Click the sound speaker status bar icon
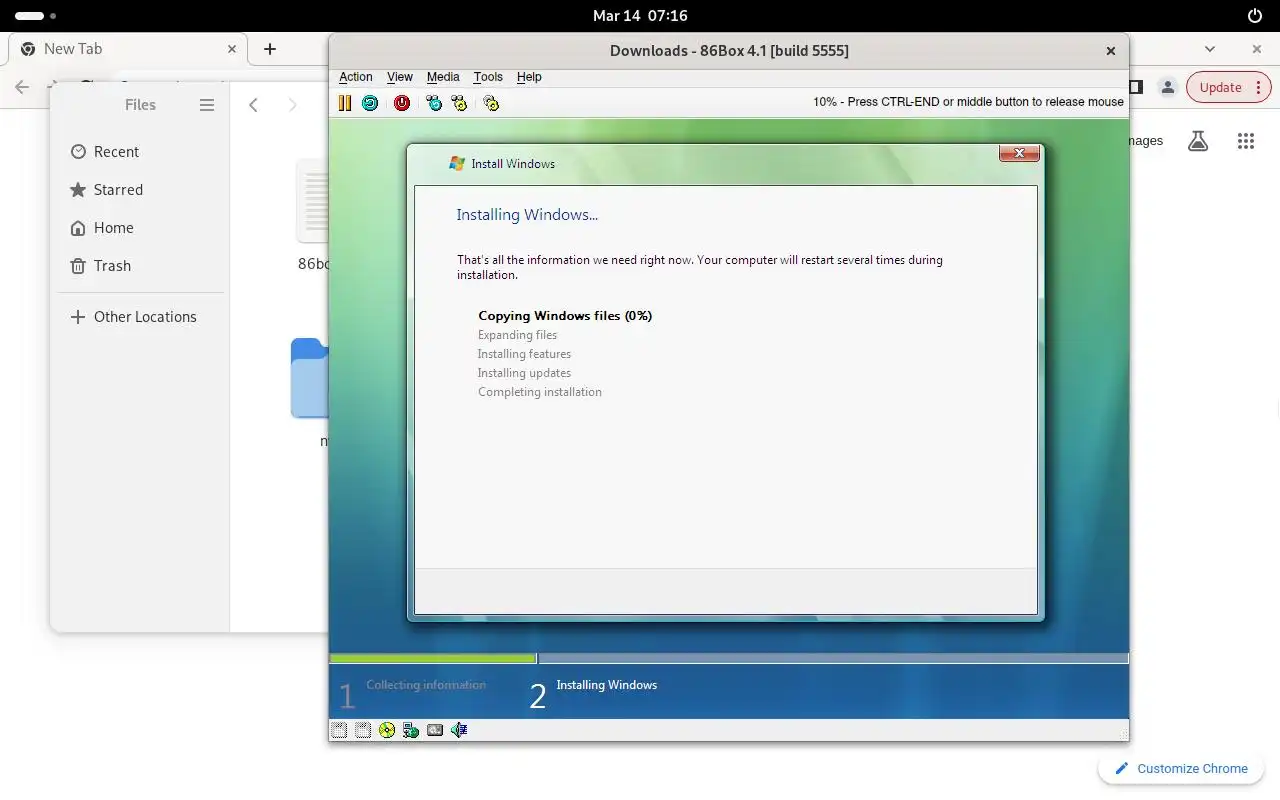1280x800 pixels. [459, 730]
